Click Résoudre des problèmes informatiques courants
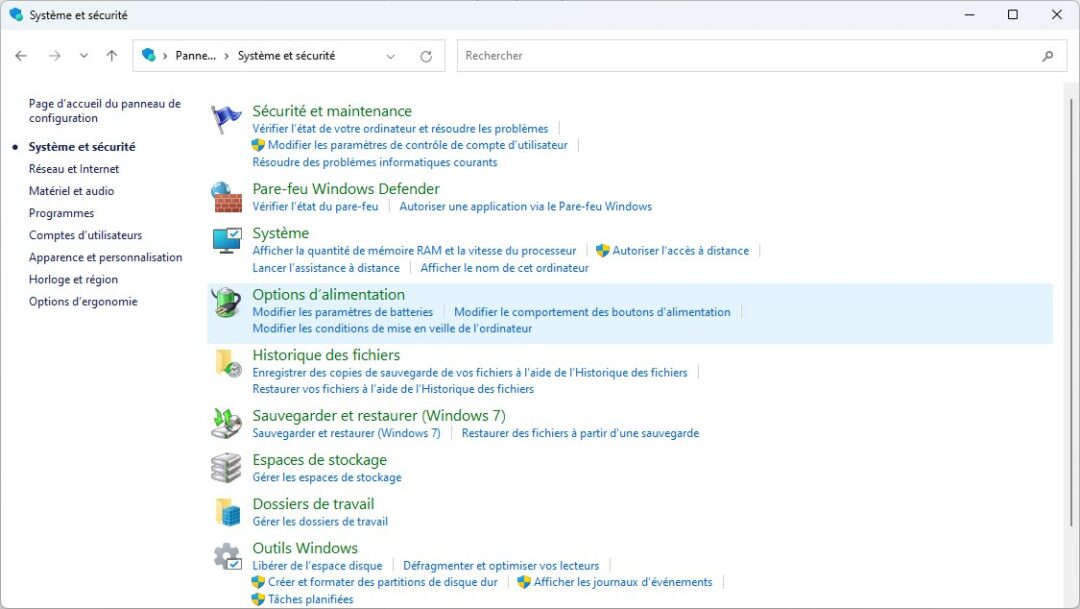Viewport: 1080px width, 609px height. (x=375, y=163)
